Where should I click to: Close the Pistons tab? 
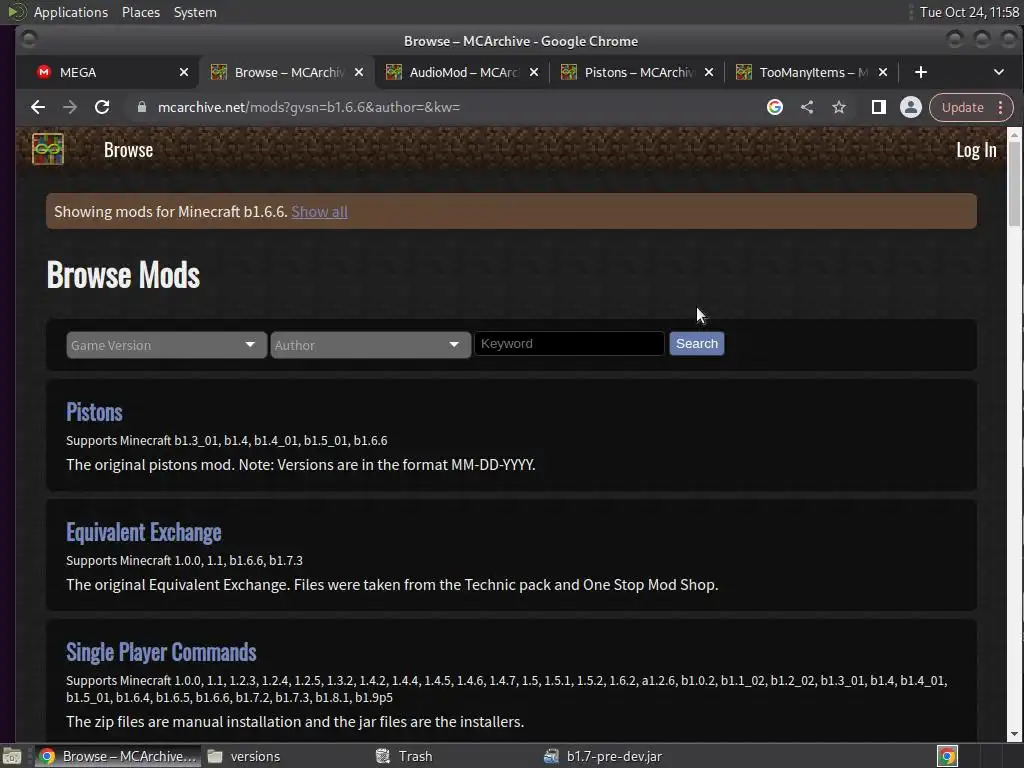click(709, 72)
